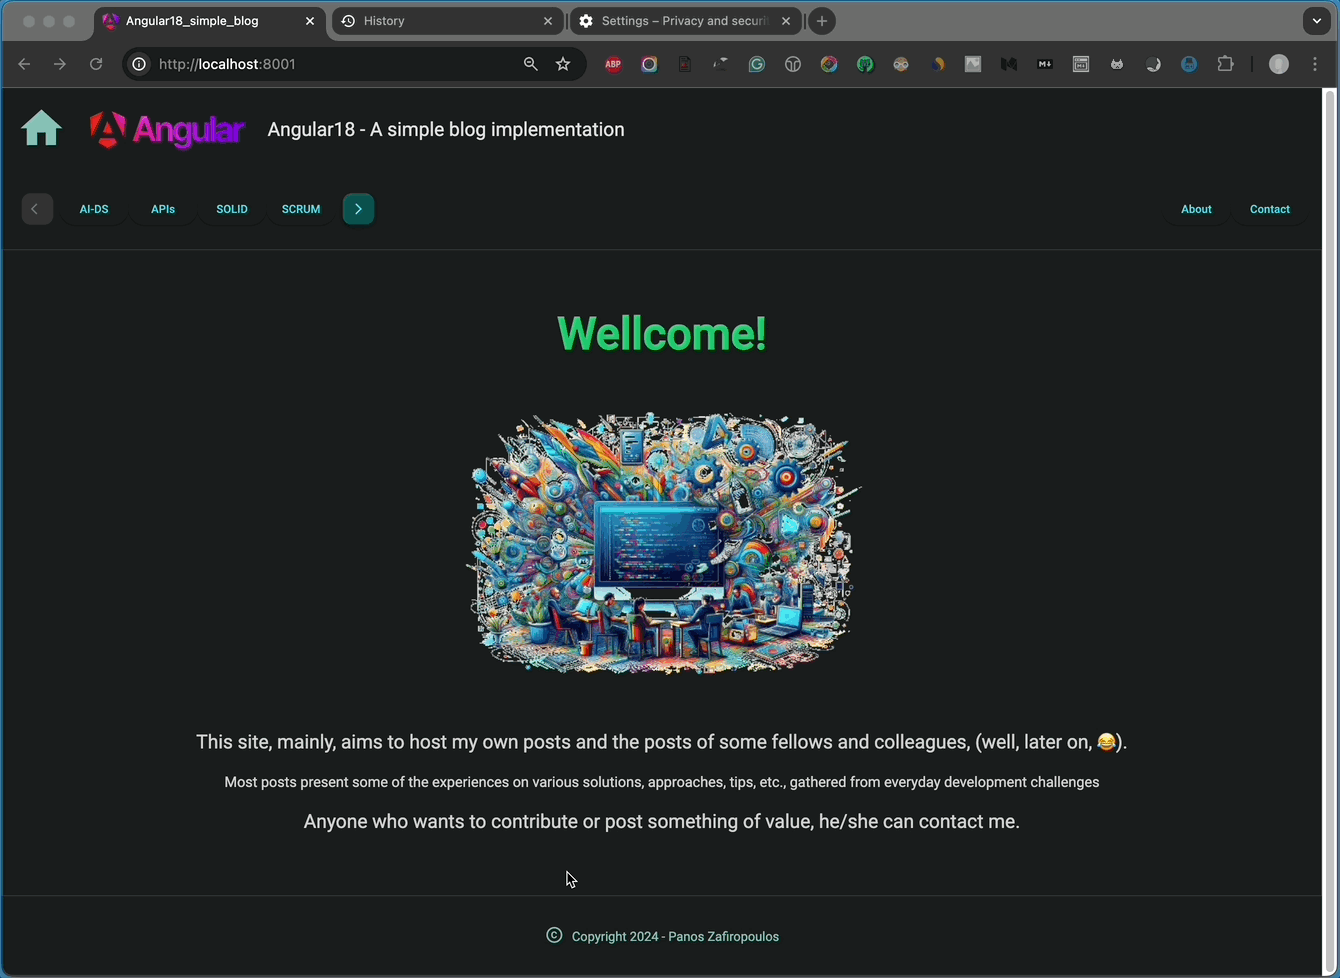Reload the current page

pos(96,64)
